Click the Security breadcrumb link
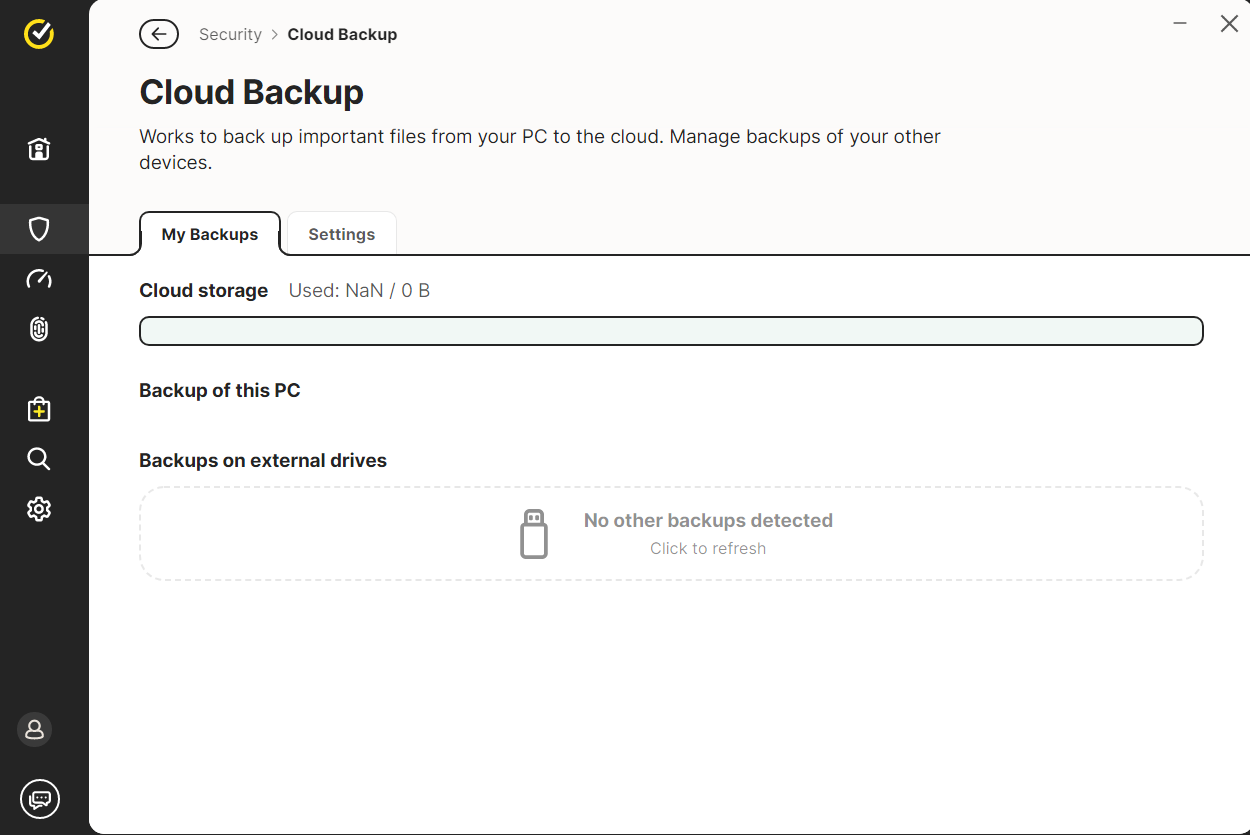Image resolution: width=1250 pixels, height=835 pixels. click(x=230, y=34)
